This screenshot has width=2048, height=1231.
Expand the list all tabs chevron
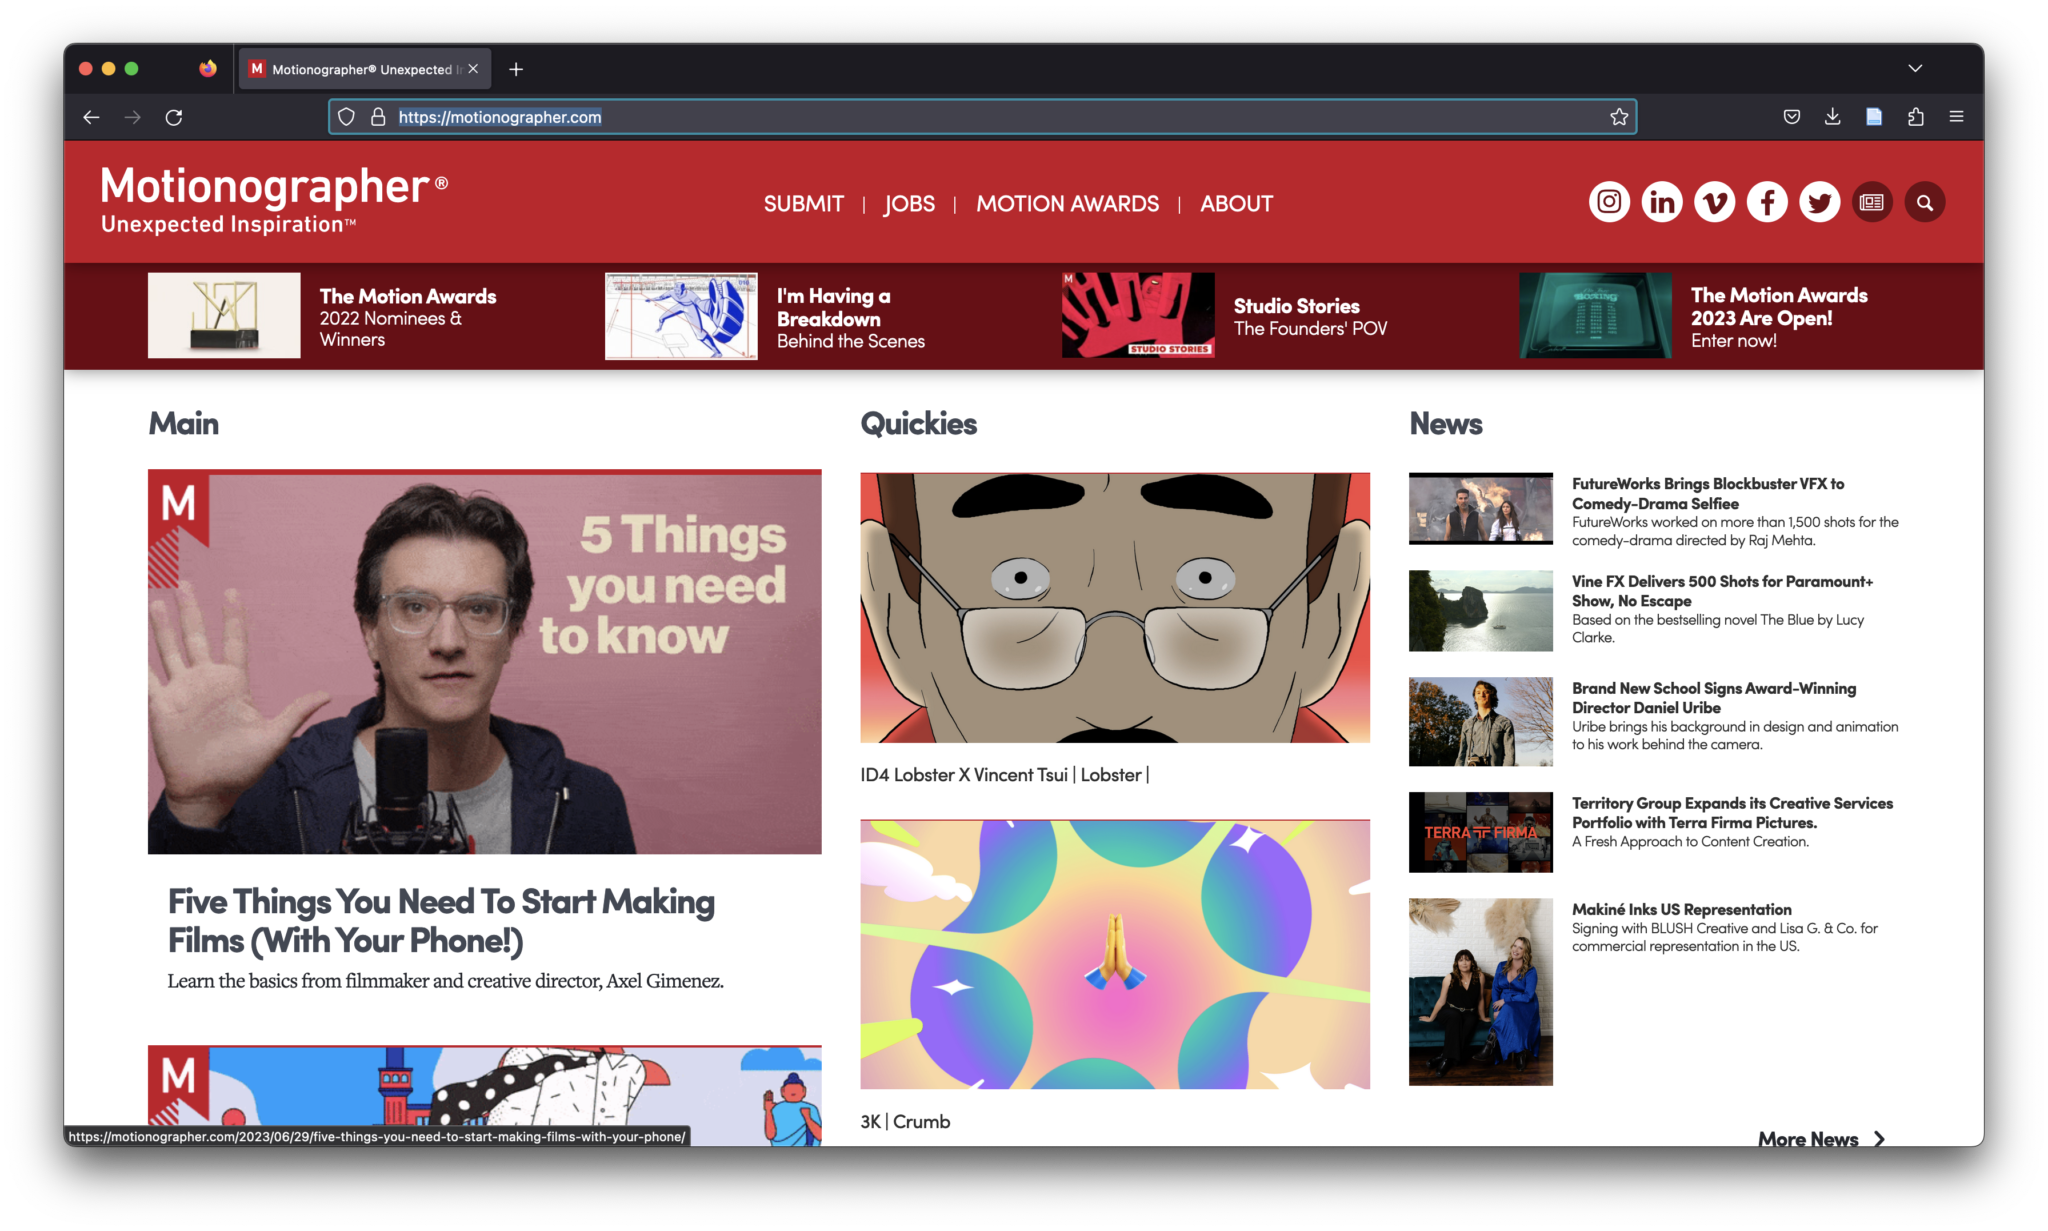pos(1915,69)
